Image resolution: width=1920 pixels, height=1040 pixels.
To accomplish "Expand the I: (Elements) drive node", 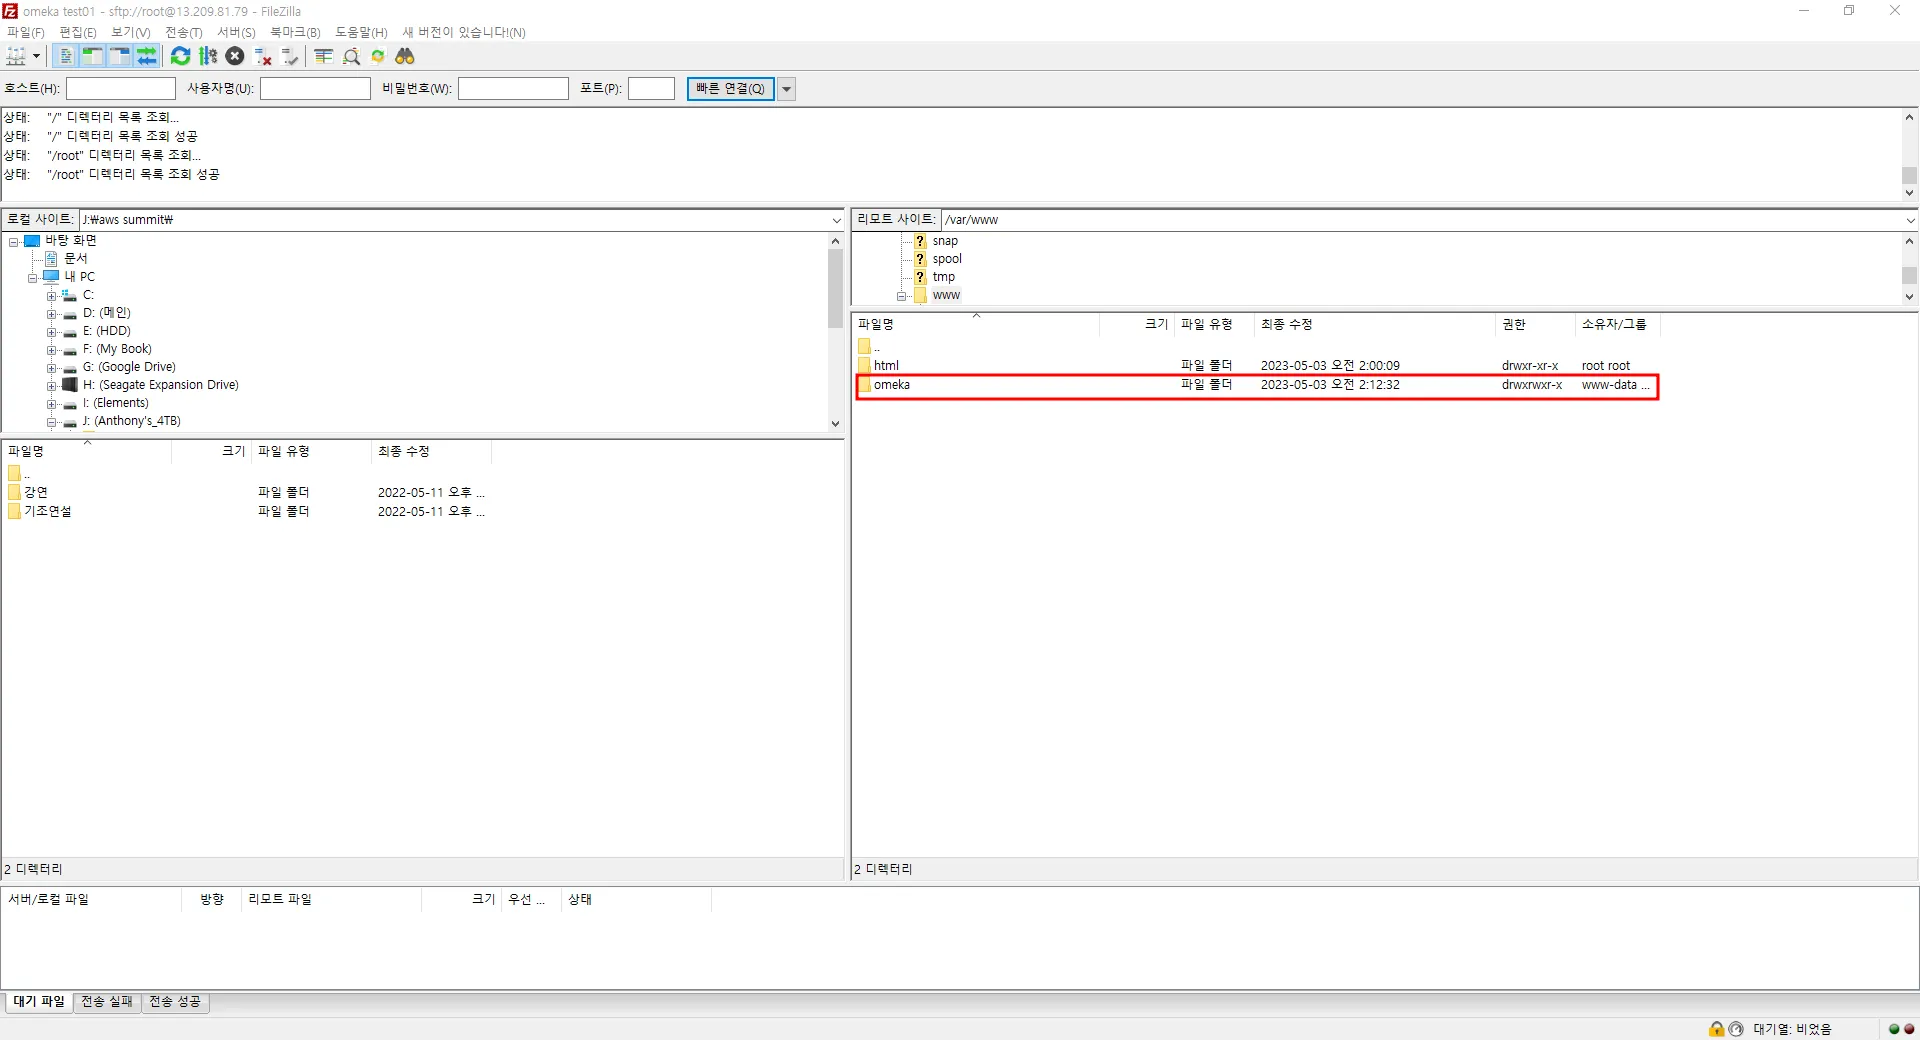I will (52, 403).
